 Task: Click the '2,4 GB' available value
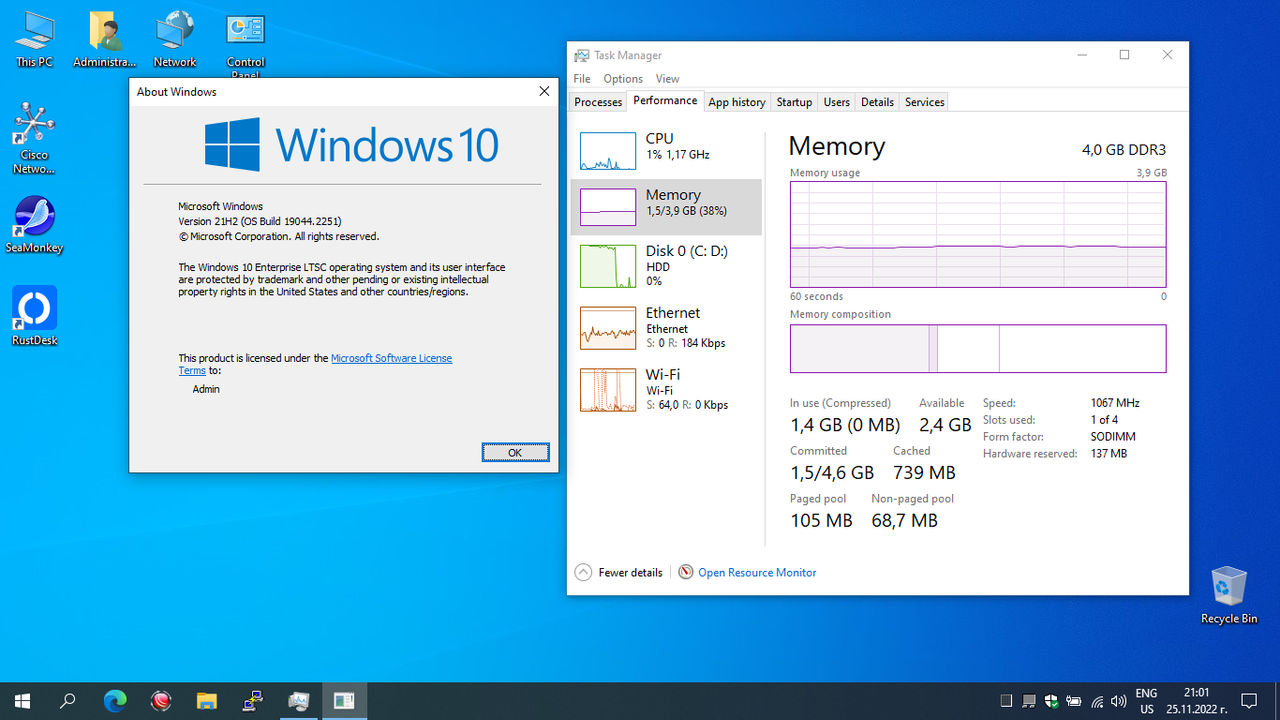[945, 425]
